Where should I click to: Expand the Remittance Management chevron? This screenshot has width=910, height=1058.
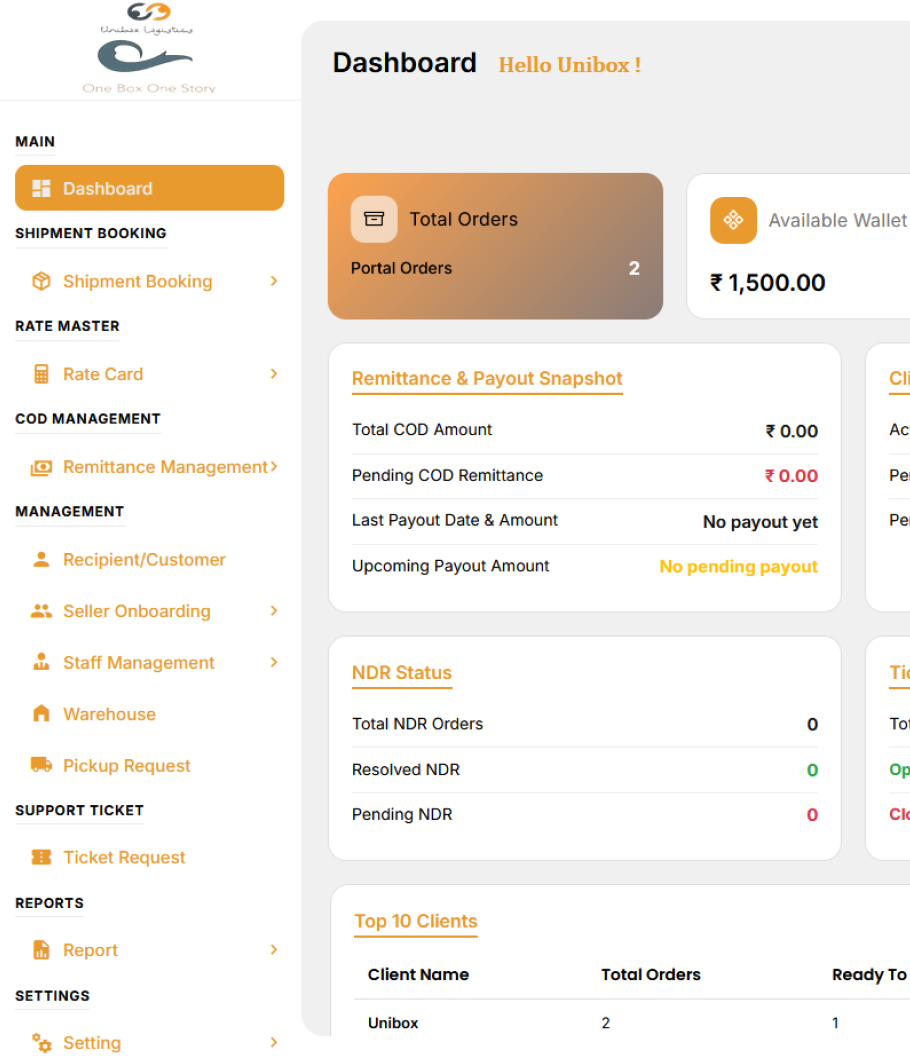273,467
